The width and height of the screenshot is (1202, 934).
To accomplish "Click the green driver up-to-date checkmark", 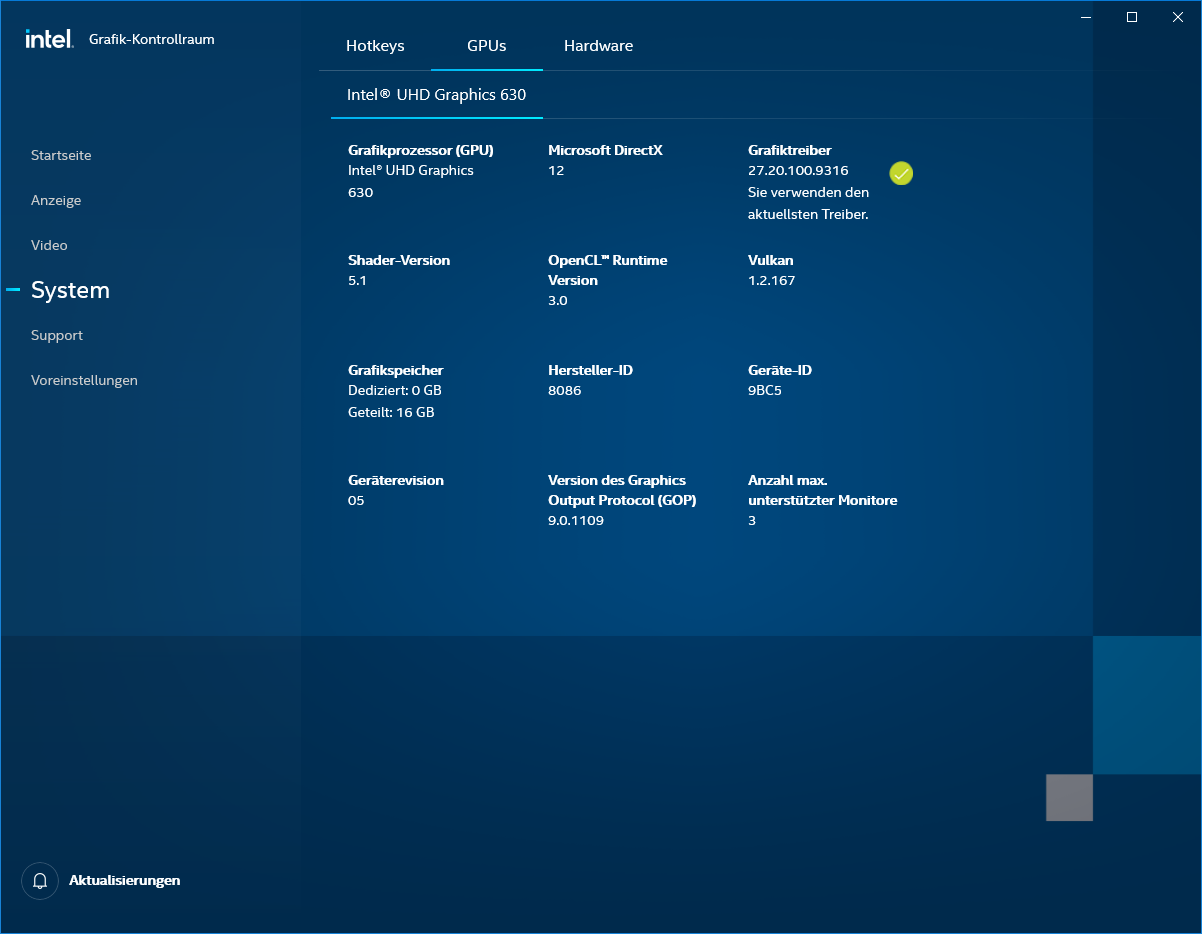I will (x=901, y=173).
